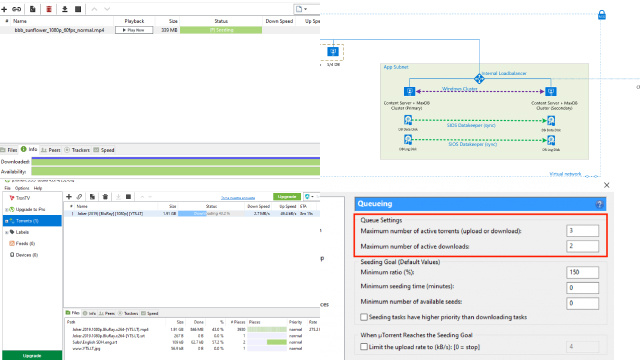This screenshot has height=360, width=640.
Task: Click the Create New Torrent file icon in top panel
Action: pyautogui.click(x=33, y=9)
